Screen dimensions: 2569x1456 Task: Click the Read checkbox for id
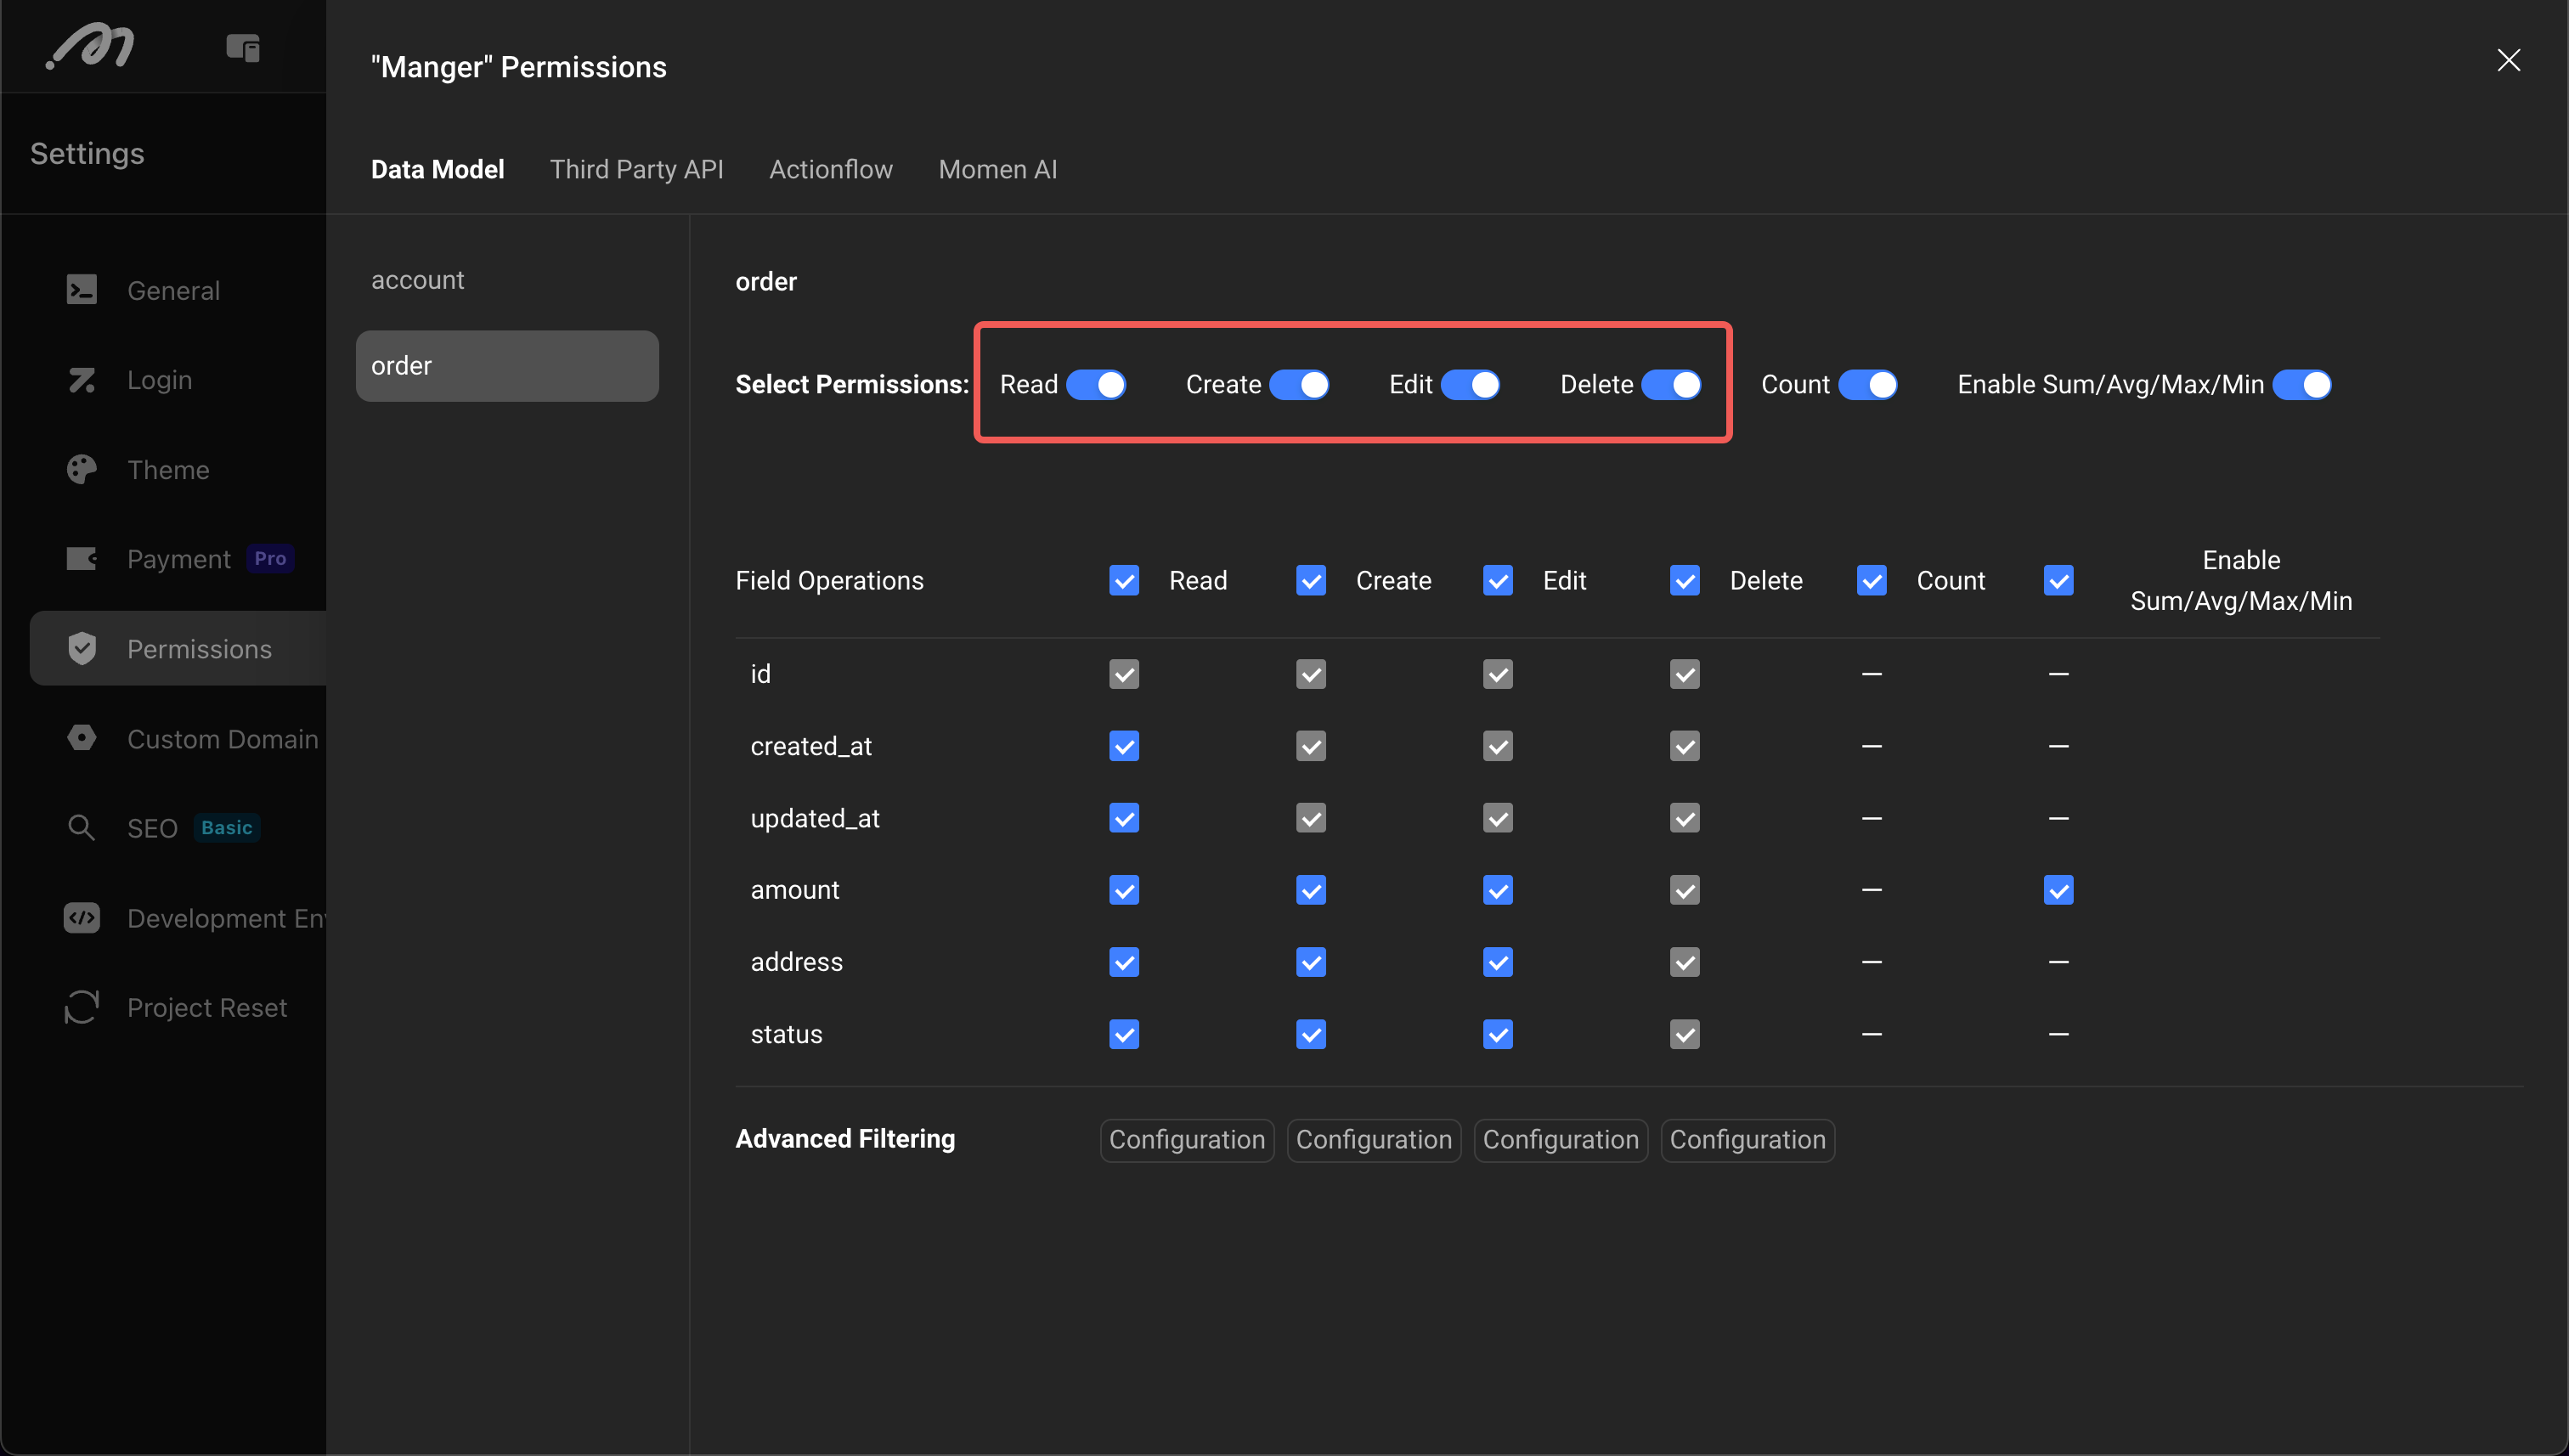click(1124, 674)
